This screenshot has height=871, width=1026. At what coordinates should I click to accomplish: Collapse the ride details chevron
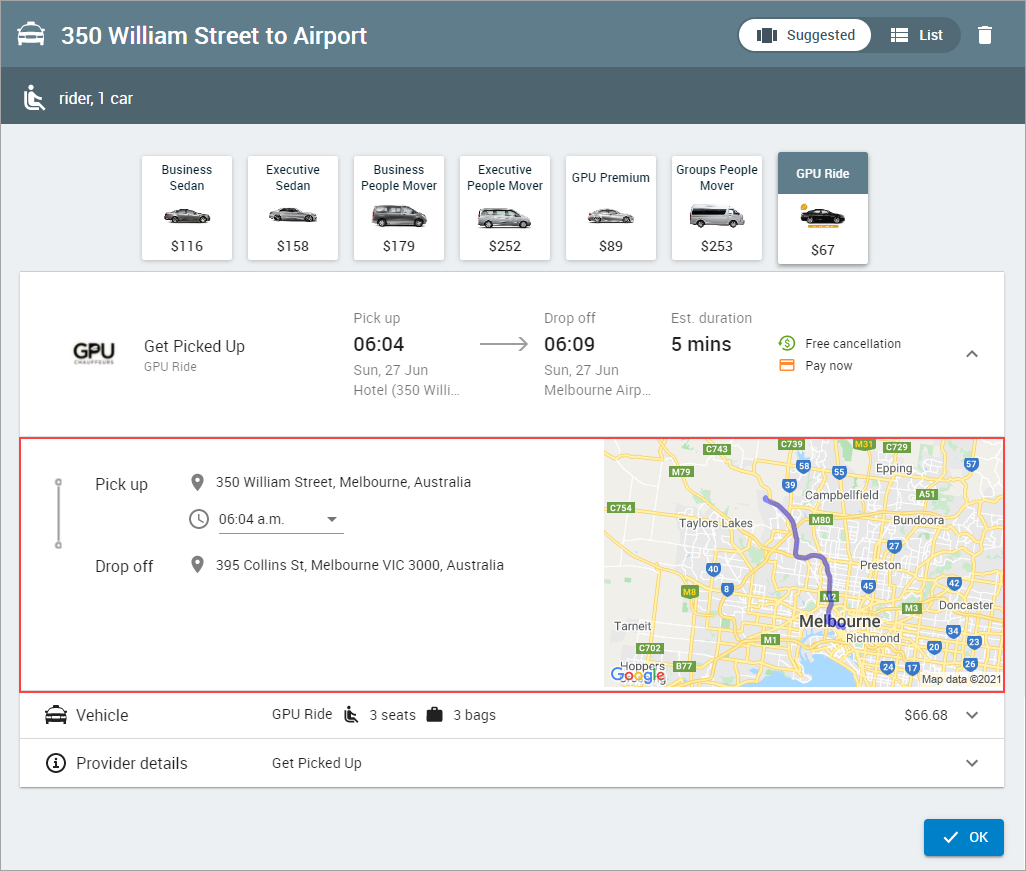tap(972, 354)
